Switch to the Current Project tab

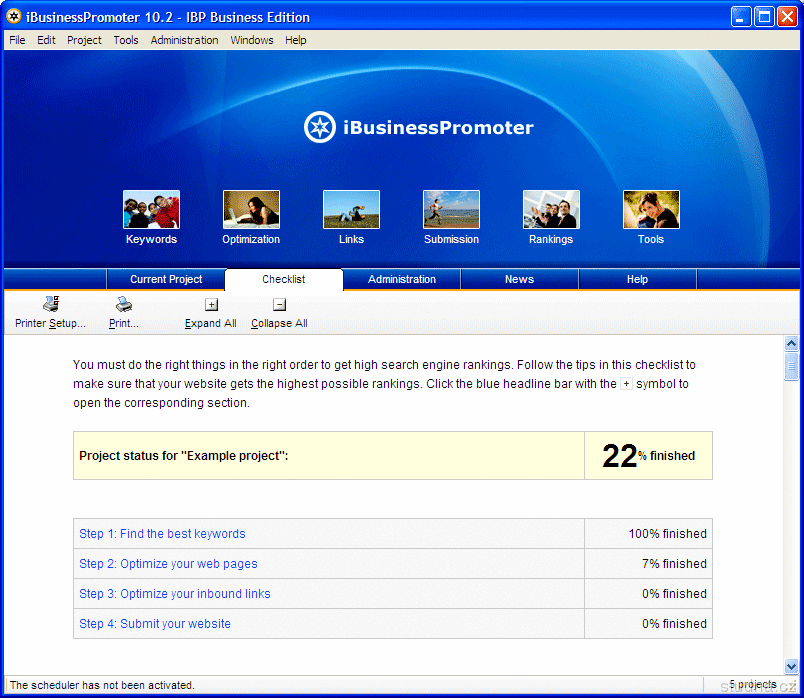point(166,280)
